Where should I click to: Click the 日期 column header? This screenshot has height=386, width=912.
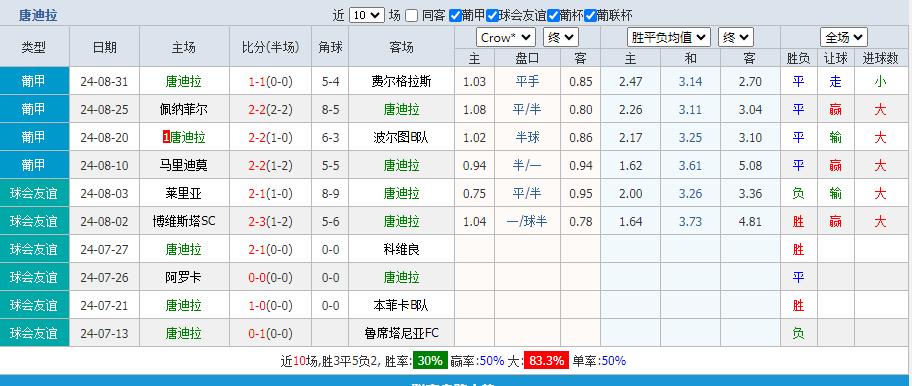pyautogui.click(x=104, y=47)
